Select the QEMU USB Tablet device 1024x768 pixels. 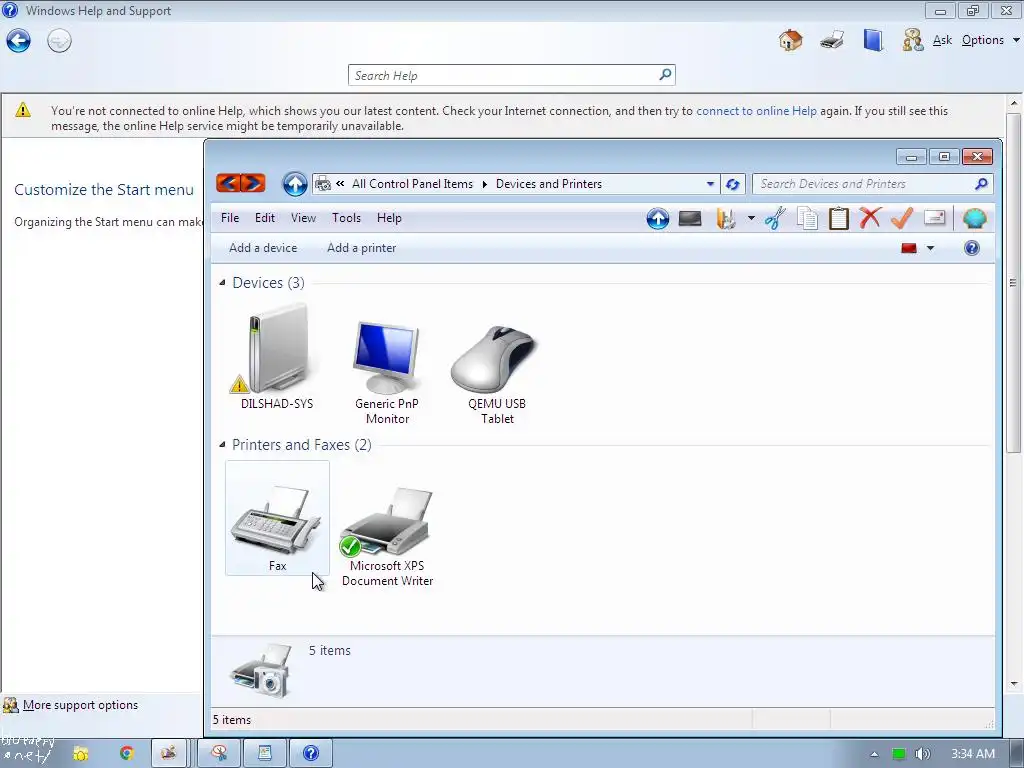497,374
